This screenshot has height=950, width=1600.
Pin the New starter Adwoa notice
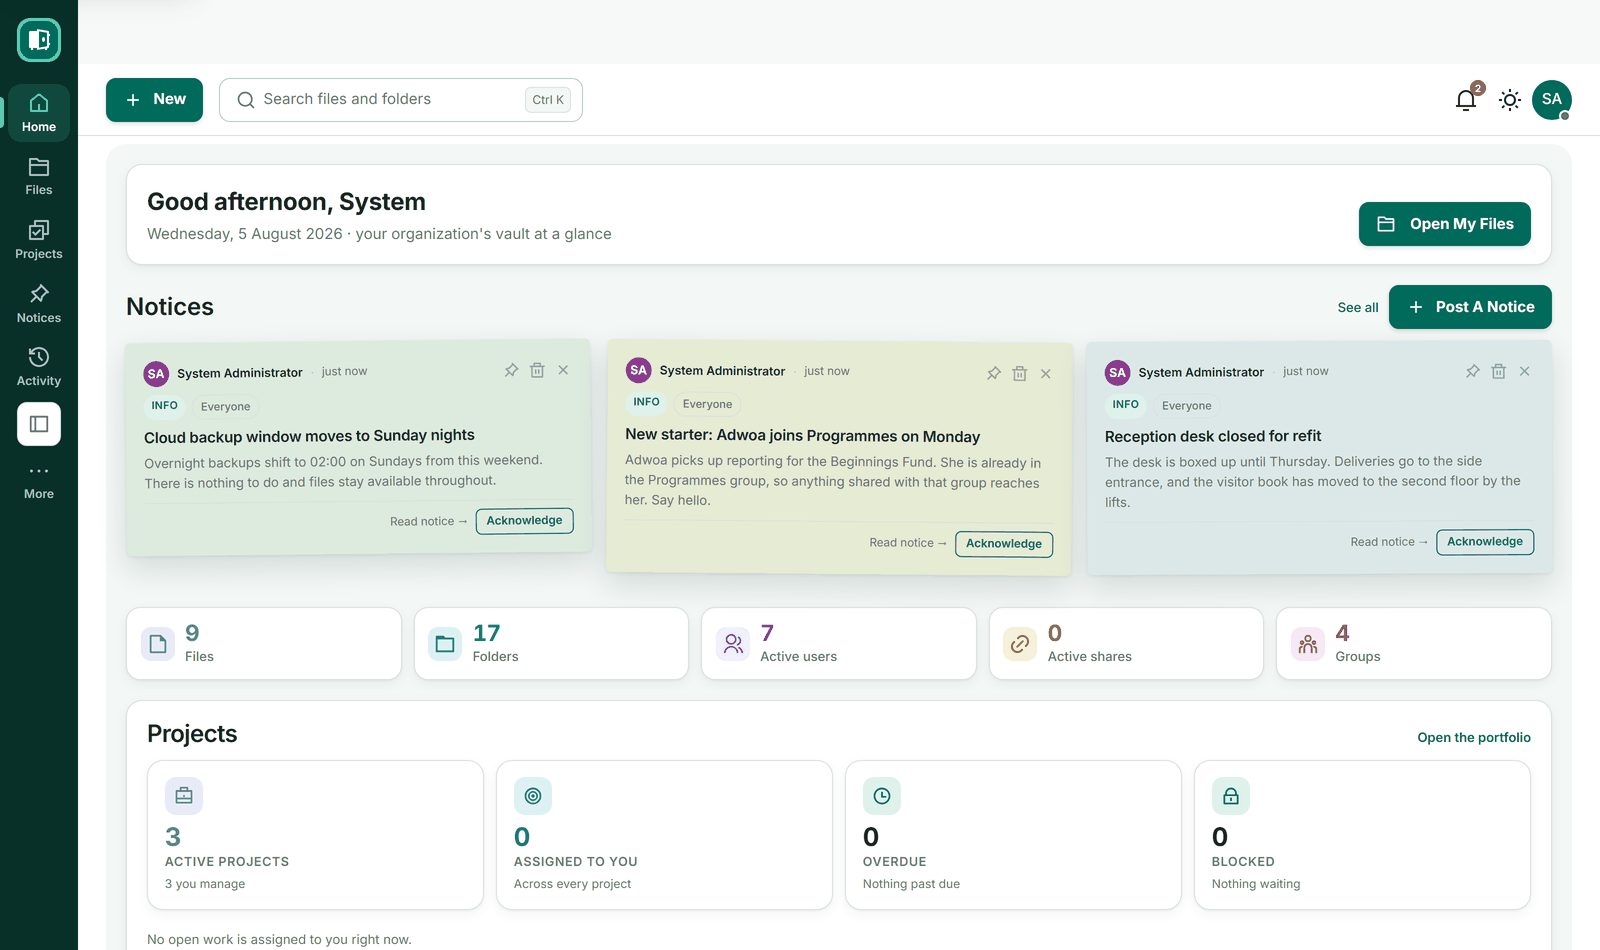(x=994, y=373)
